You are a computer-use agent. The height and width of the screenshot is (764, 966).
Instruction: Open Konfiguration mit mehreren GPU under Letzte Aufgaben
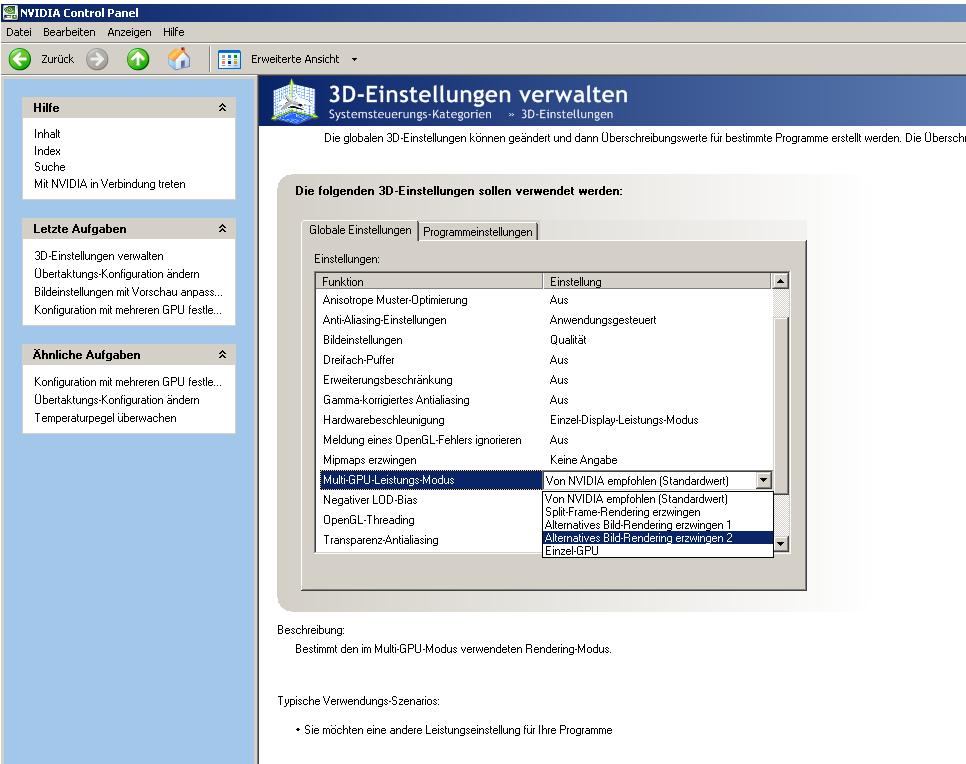[128, 309]
